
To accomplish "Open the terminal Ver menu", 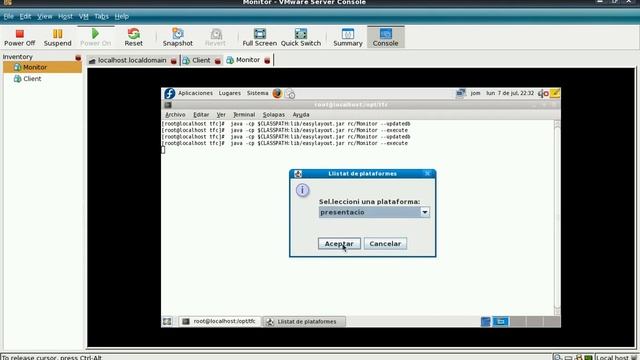I will (x=221, y=115).
